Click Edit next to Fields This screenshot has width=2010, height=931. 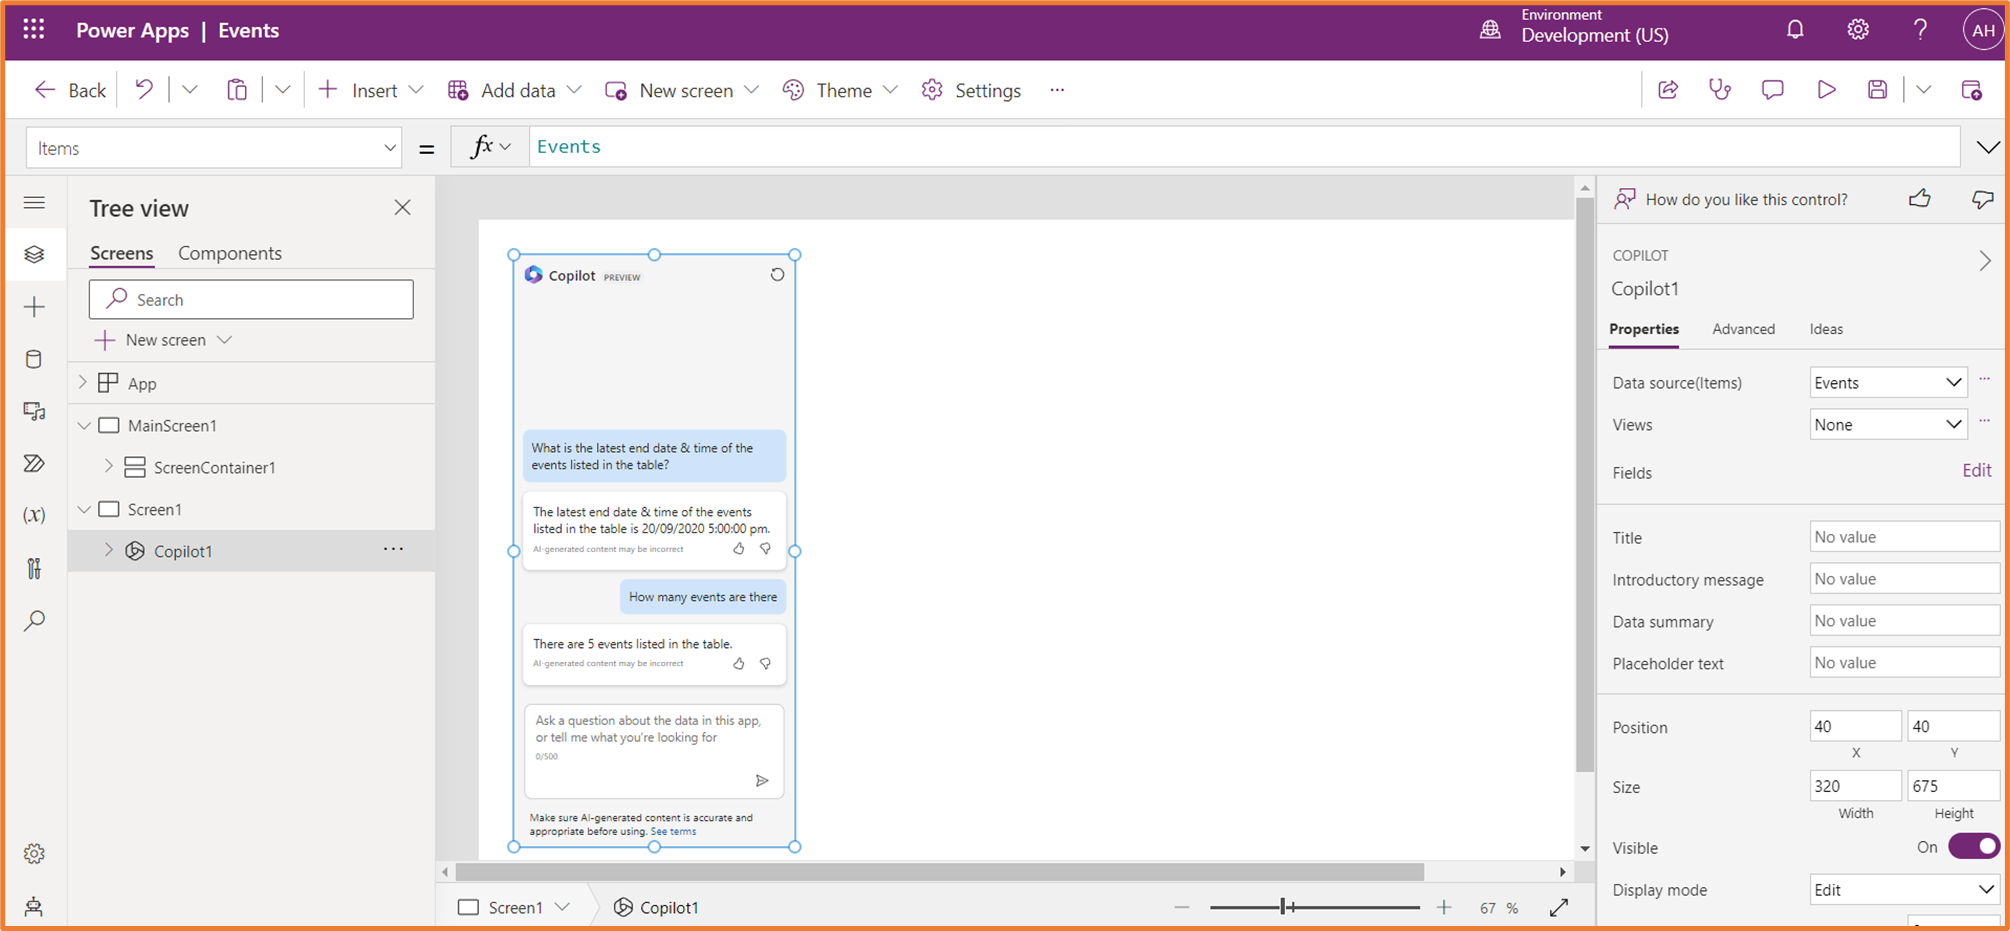[x=1977, y=469]
